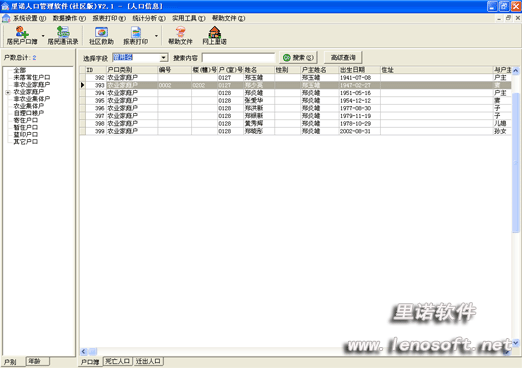Image resolution: width=522 pixels, height=368 pixels.
Task: Open the 帮助文件 toolbar icon
Action: [x=180, y=35]
